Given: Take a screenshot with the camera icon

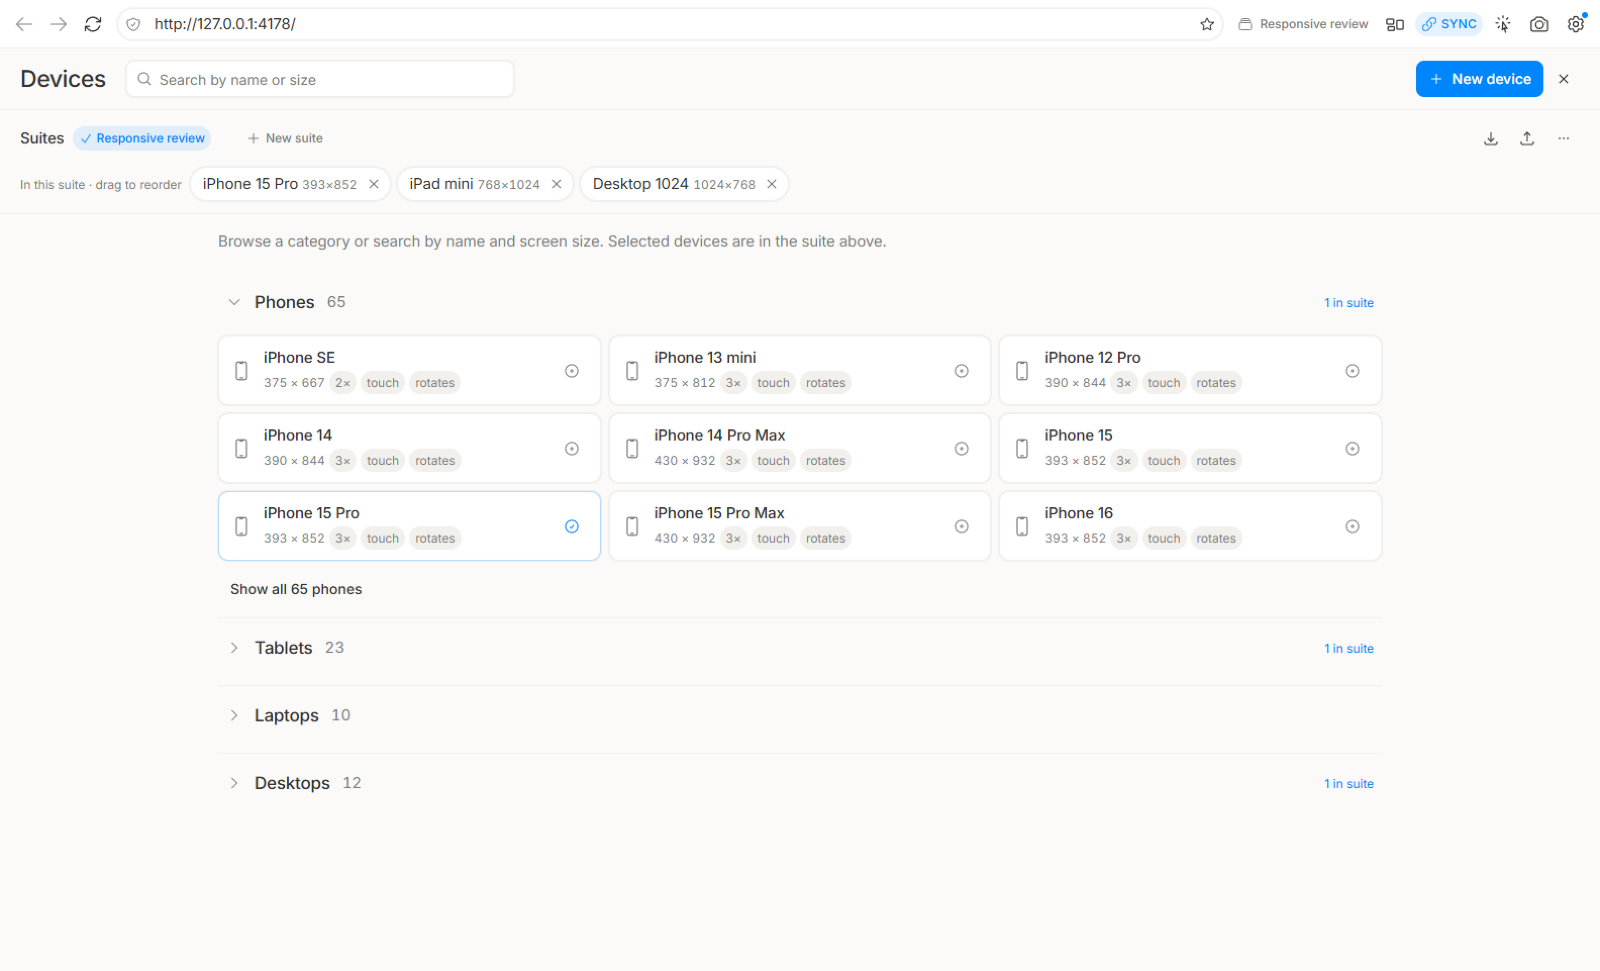Looking at the screenshot, I should point(1539,24).
